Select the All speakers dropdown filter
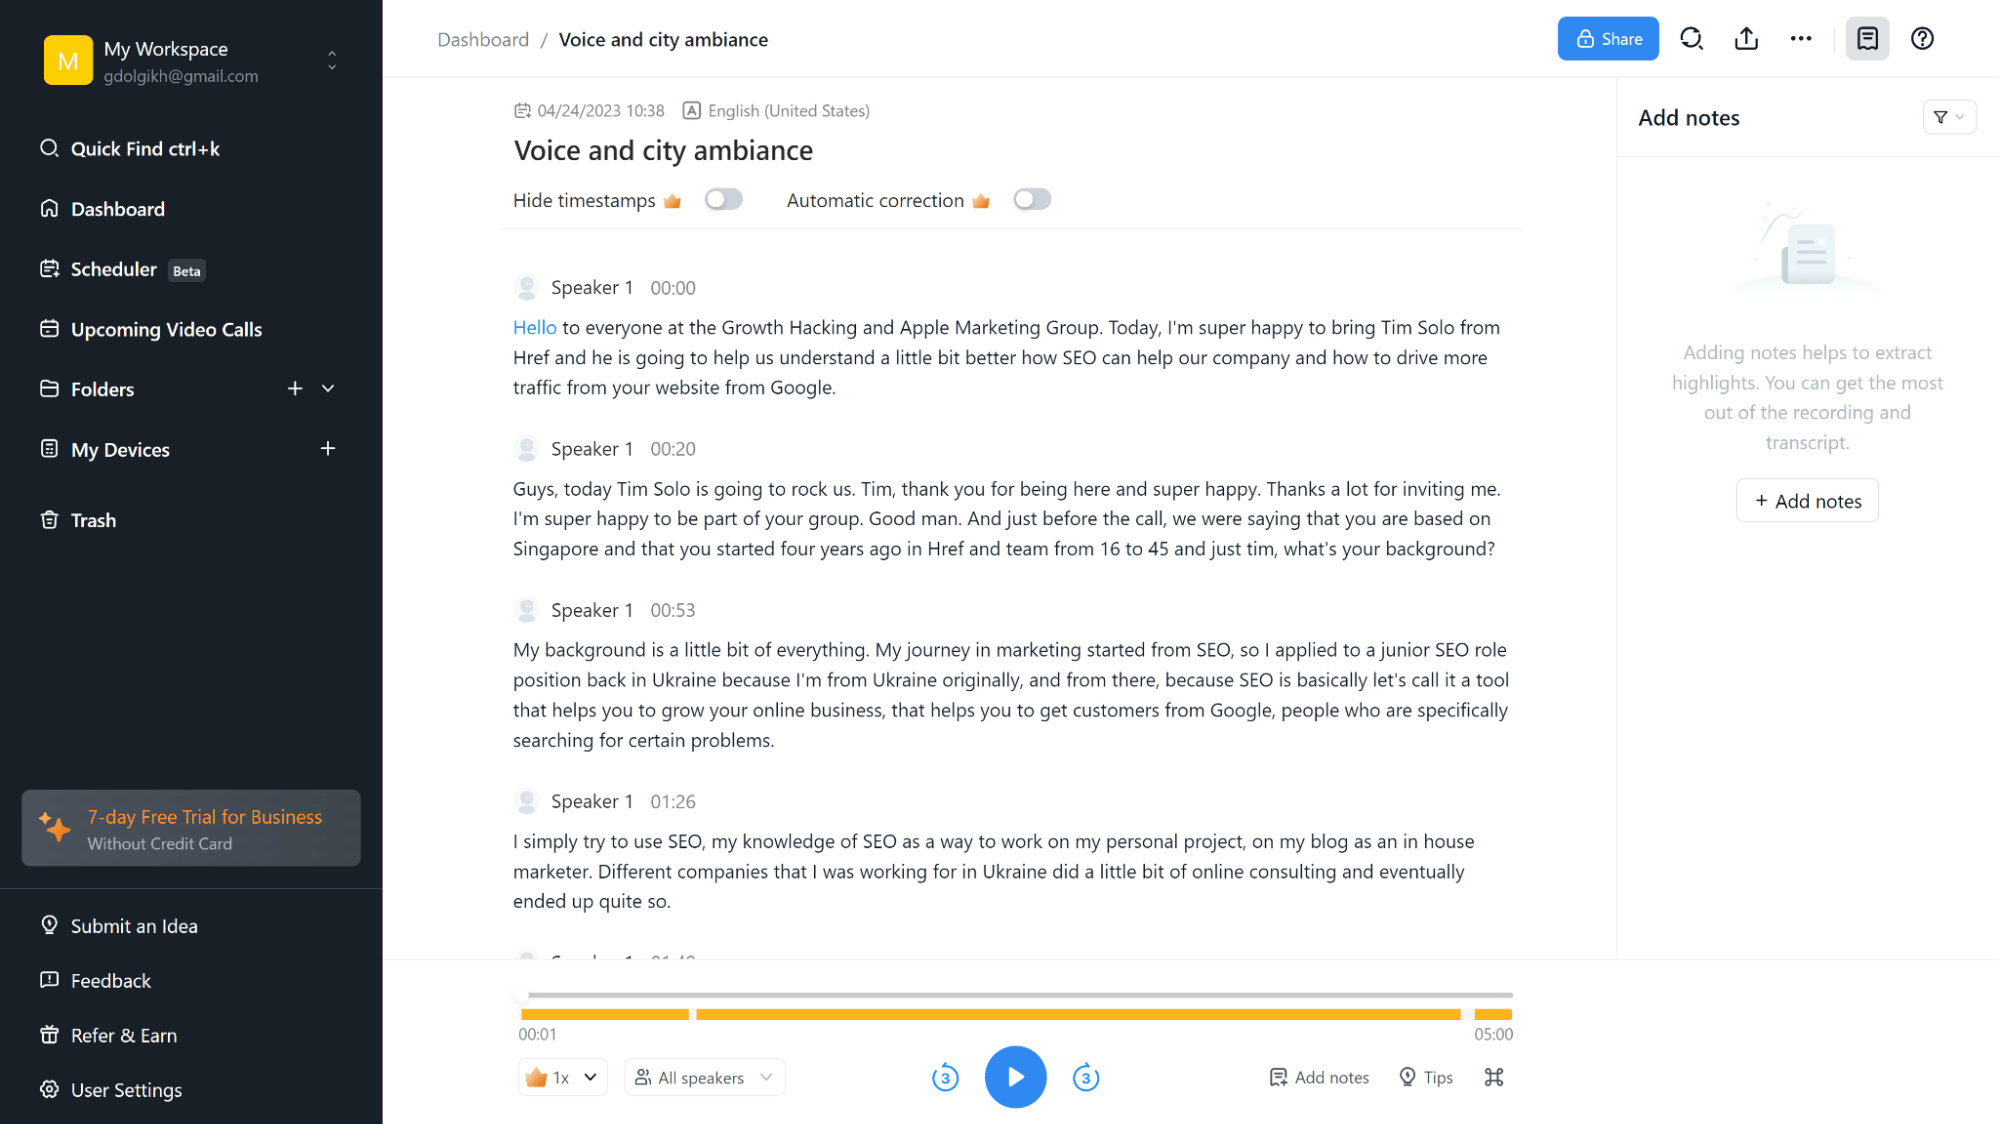1999x1125 pixels. pos(704,1077)
